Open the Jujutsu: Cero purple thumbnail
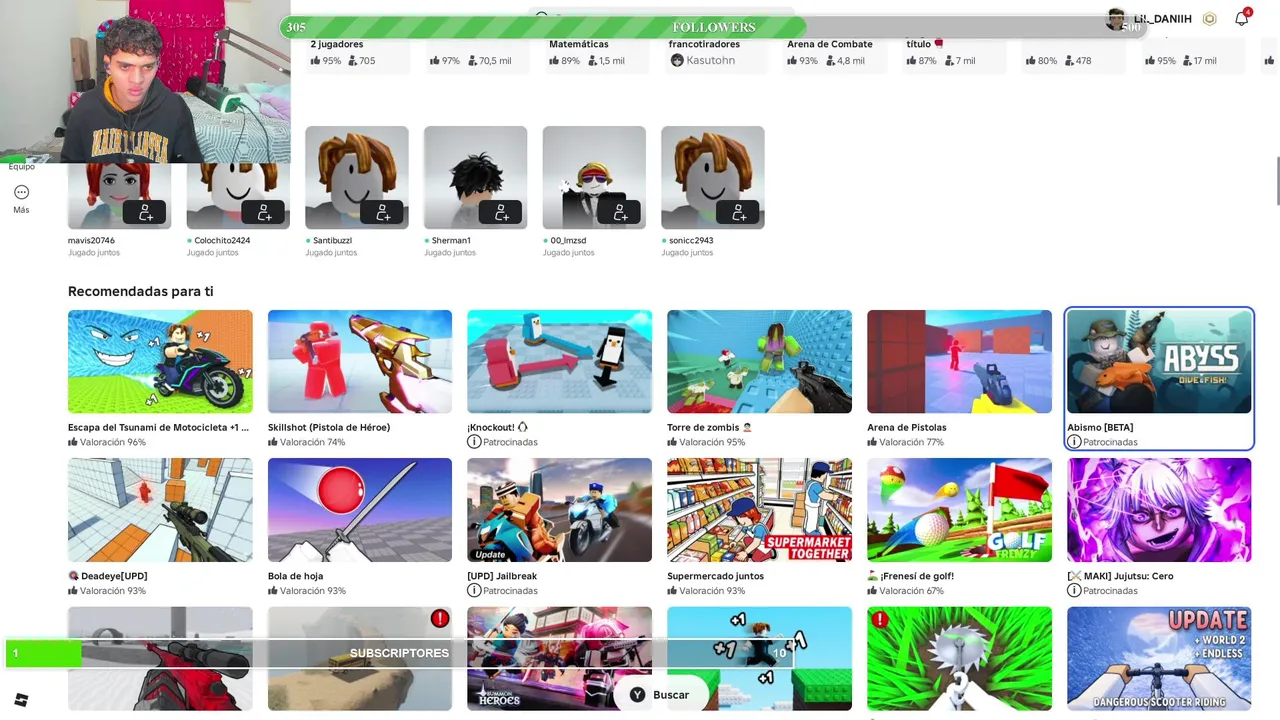The width and height of the screenshot is (1280, 720). 1159,510
